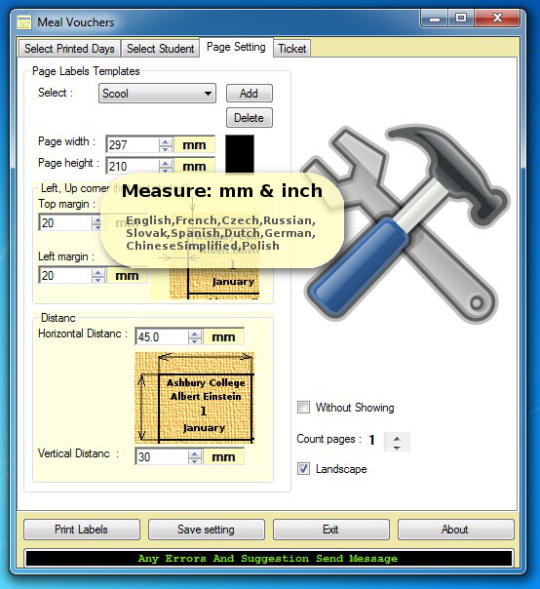Minimize the Meal Vouchers window

click(435, 18)
